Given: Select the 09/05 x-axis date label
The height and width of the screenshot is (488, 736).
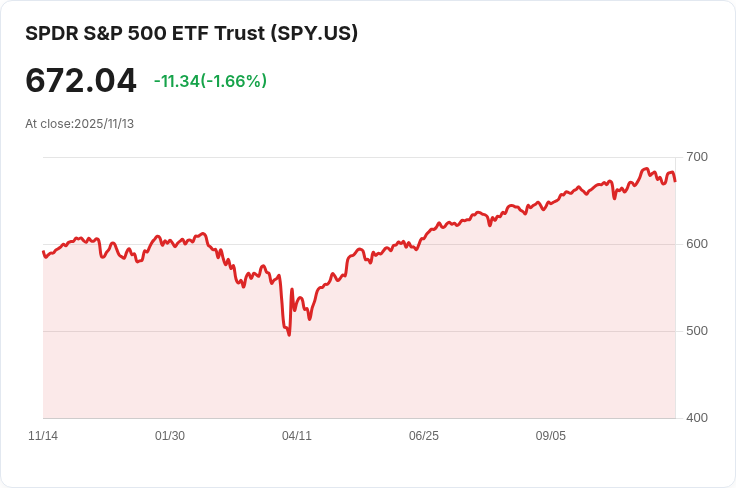Looking at the screenshot, I should pyautogui.click(x=551, y=436).
